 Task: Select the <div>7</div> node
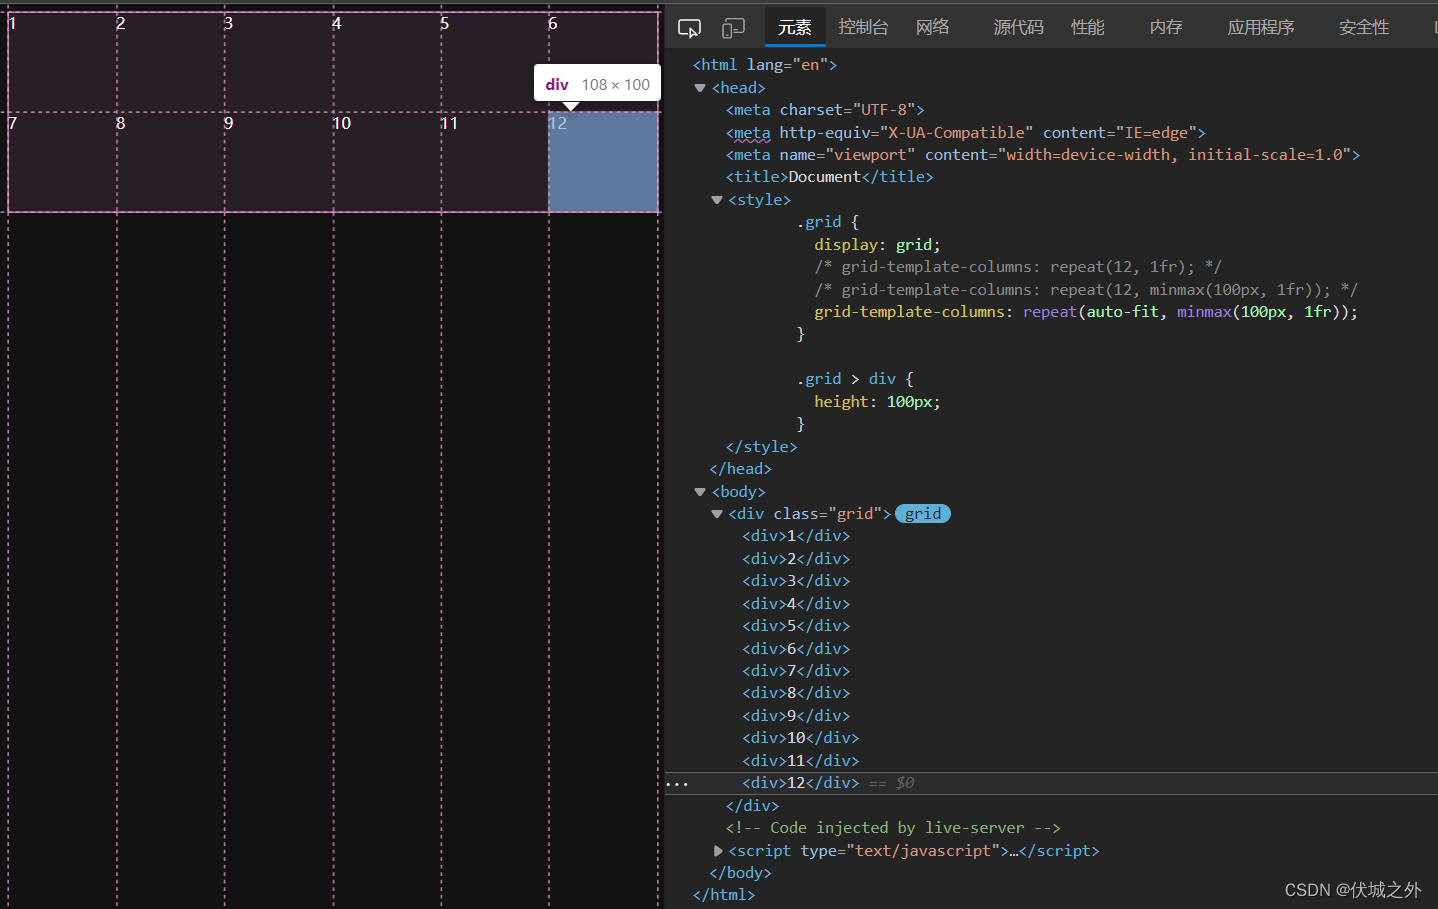[796, 671]
